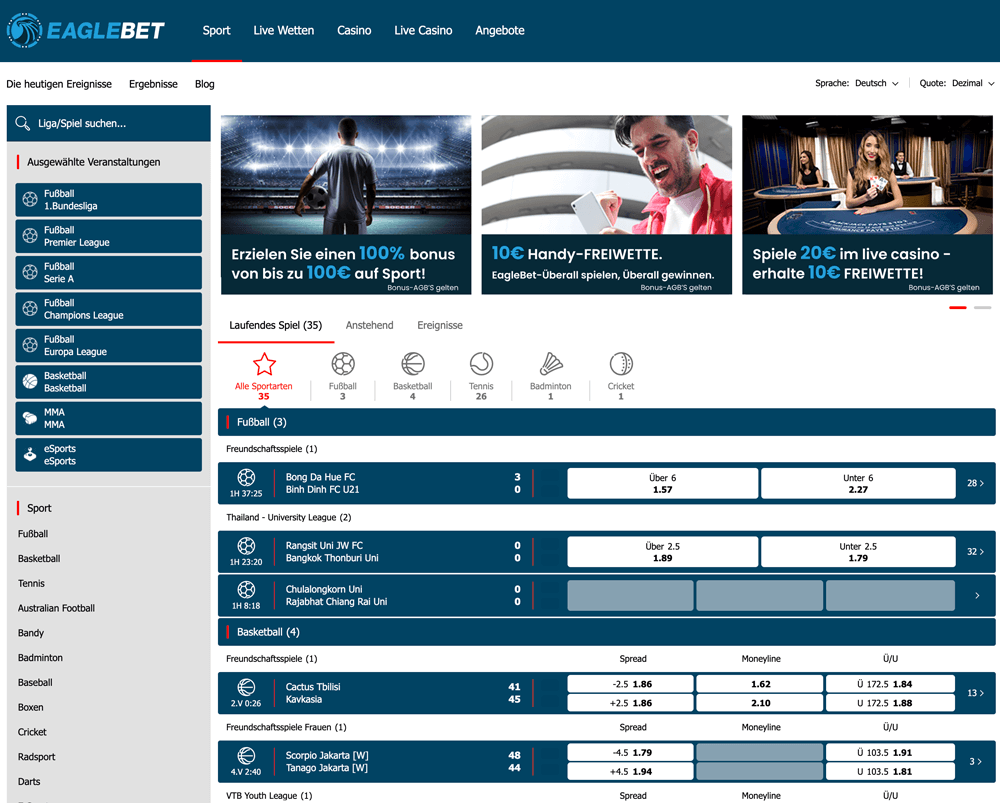This screenshot has height=803, width=1000.
Task: Expand markets arrow for Chulalongkorn Uni match
Action: tap(977, 595)
